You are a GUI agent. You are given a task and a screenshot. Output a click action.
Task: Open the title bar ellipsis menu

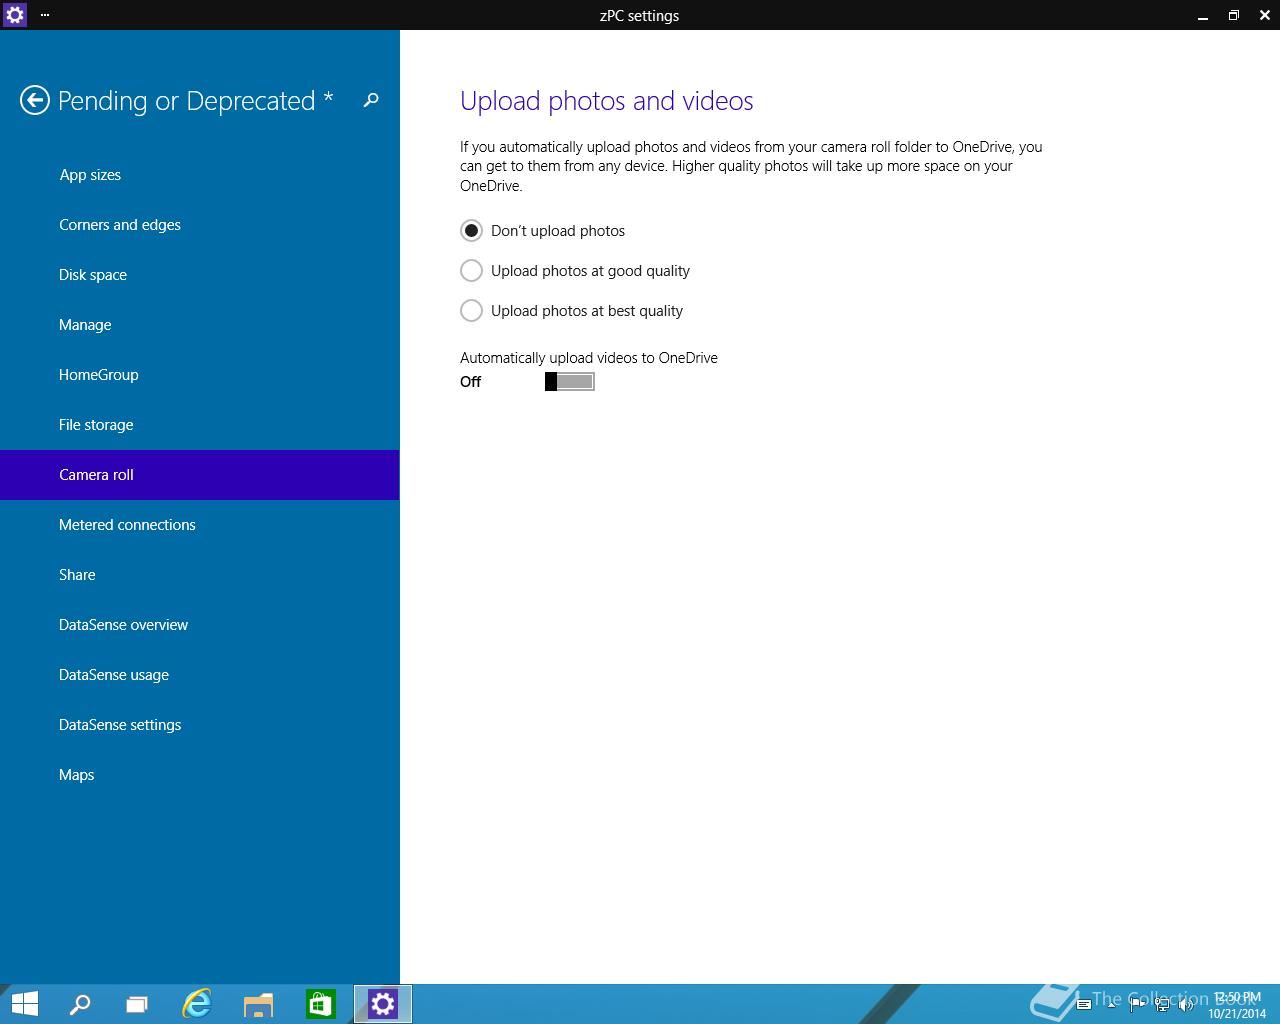pyautogui.click(x=45, y=15)
